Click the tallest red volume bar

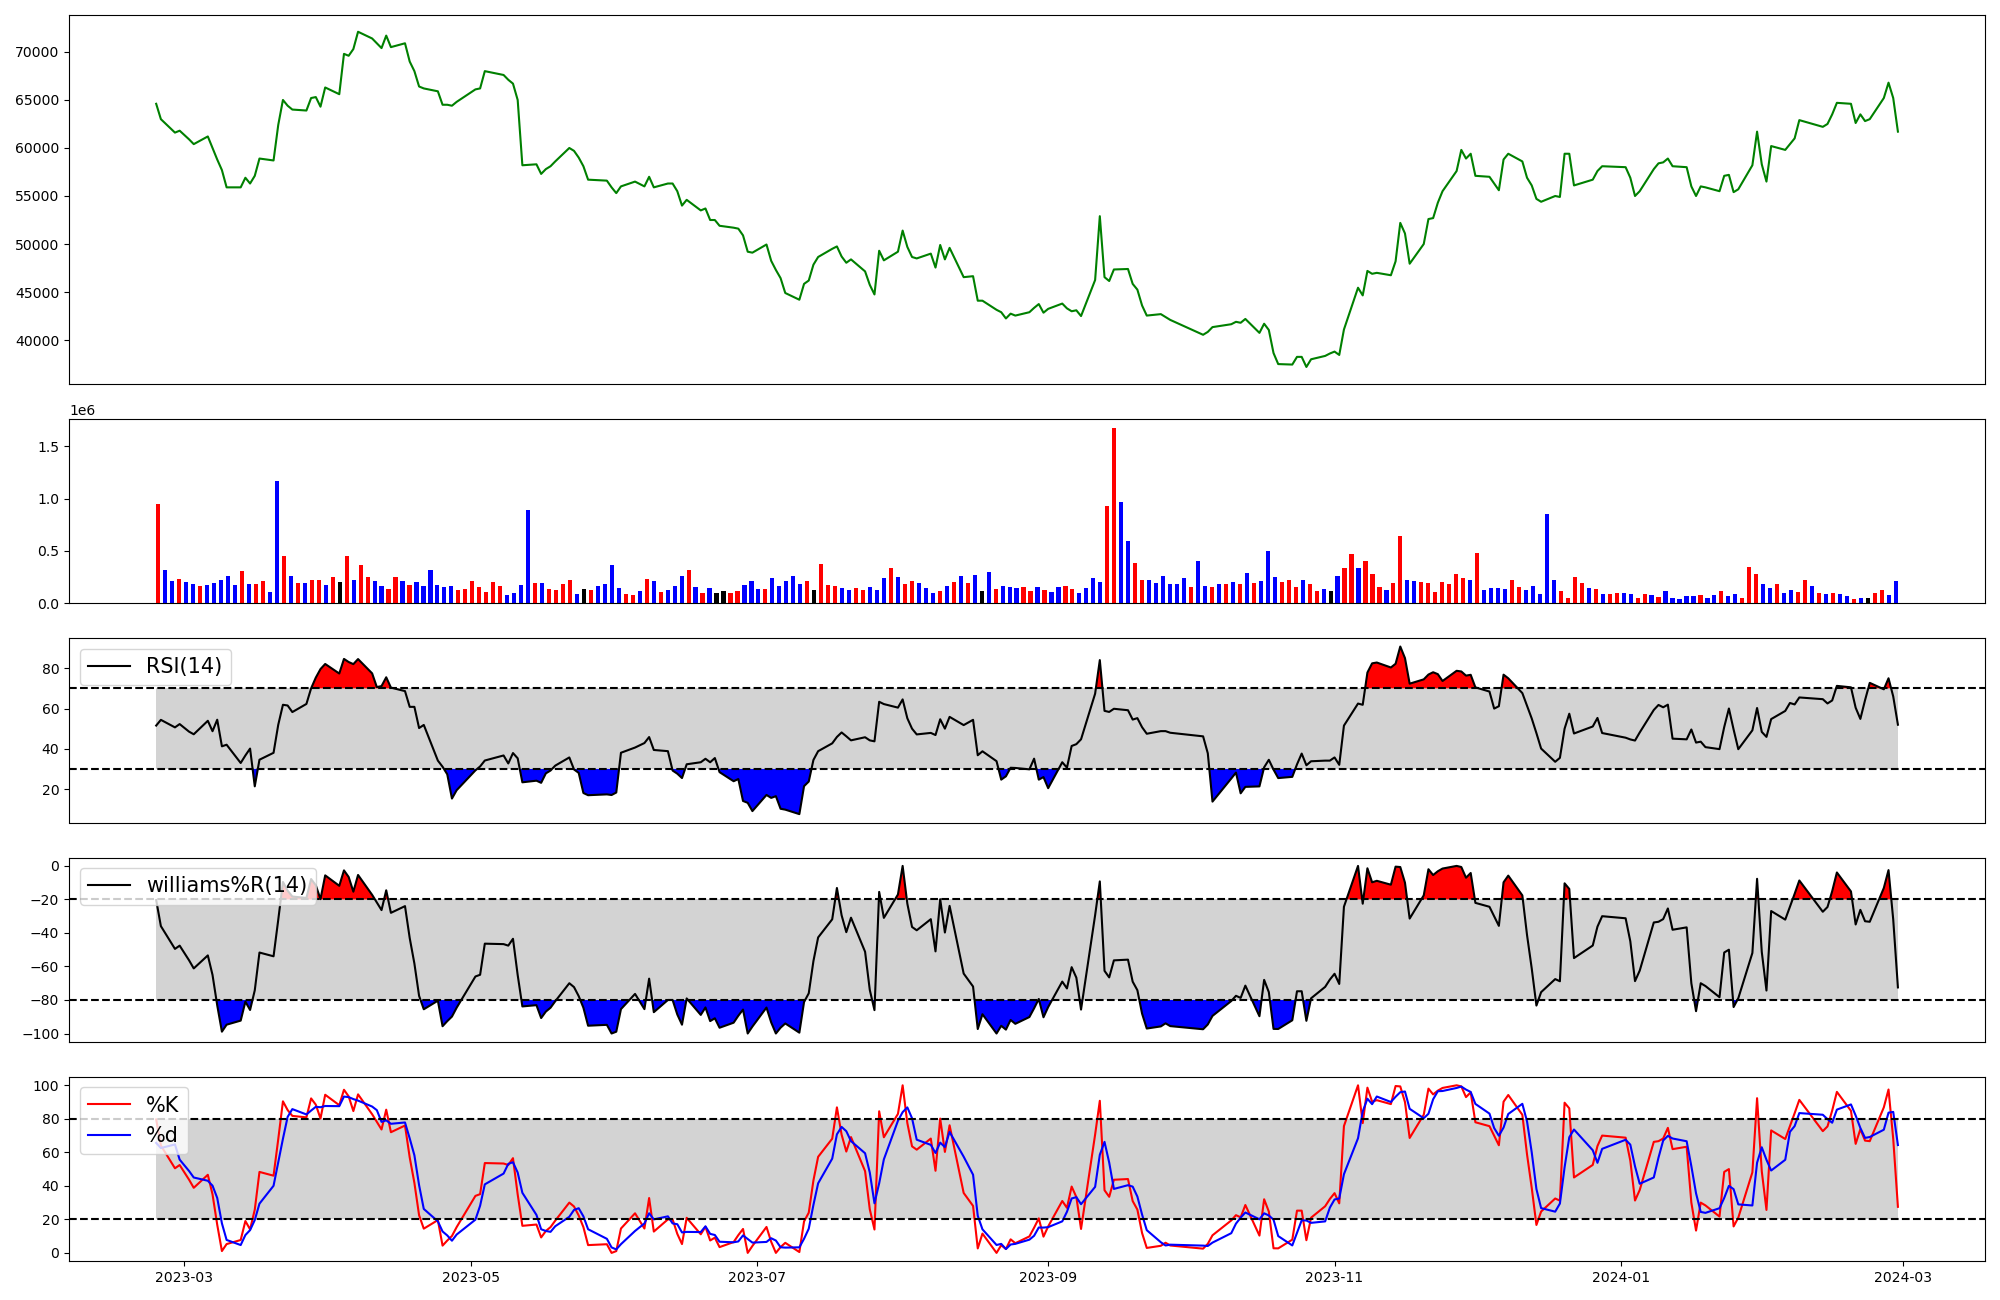pyautogui.click(x=1114, y=515)
